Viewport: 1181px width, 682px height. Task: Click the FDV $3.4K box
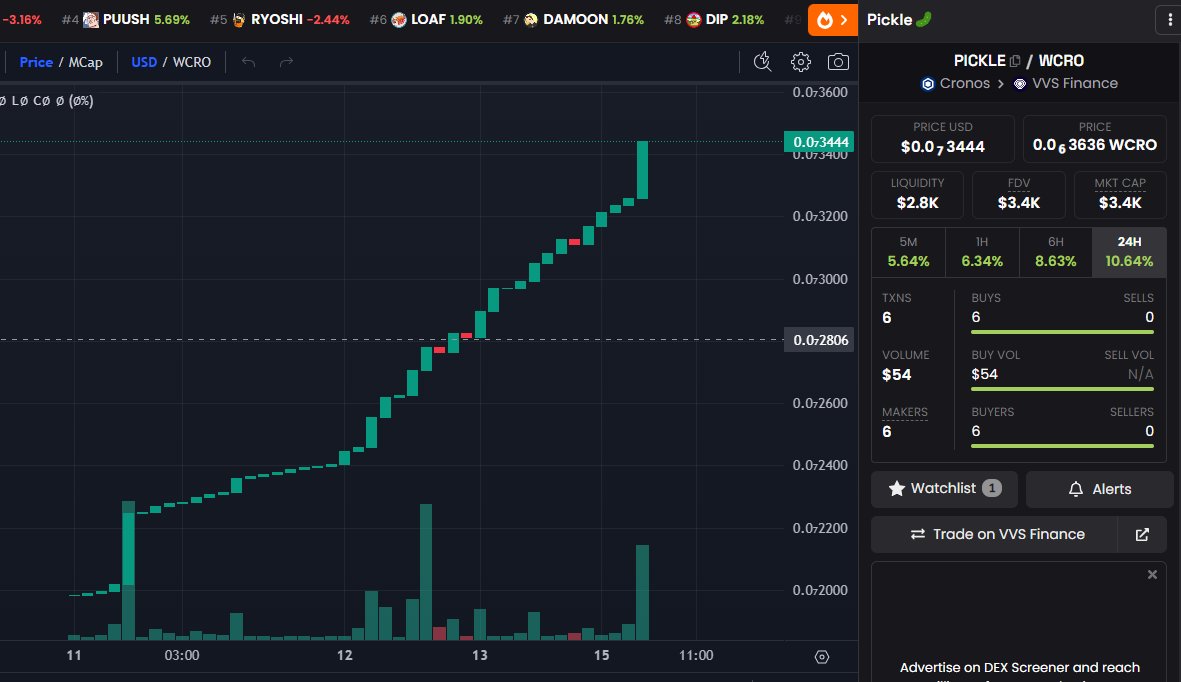point(1019,194)
